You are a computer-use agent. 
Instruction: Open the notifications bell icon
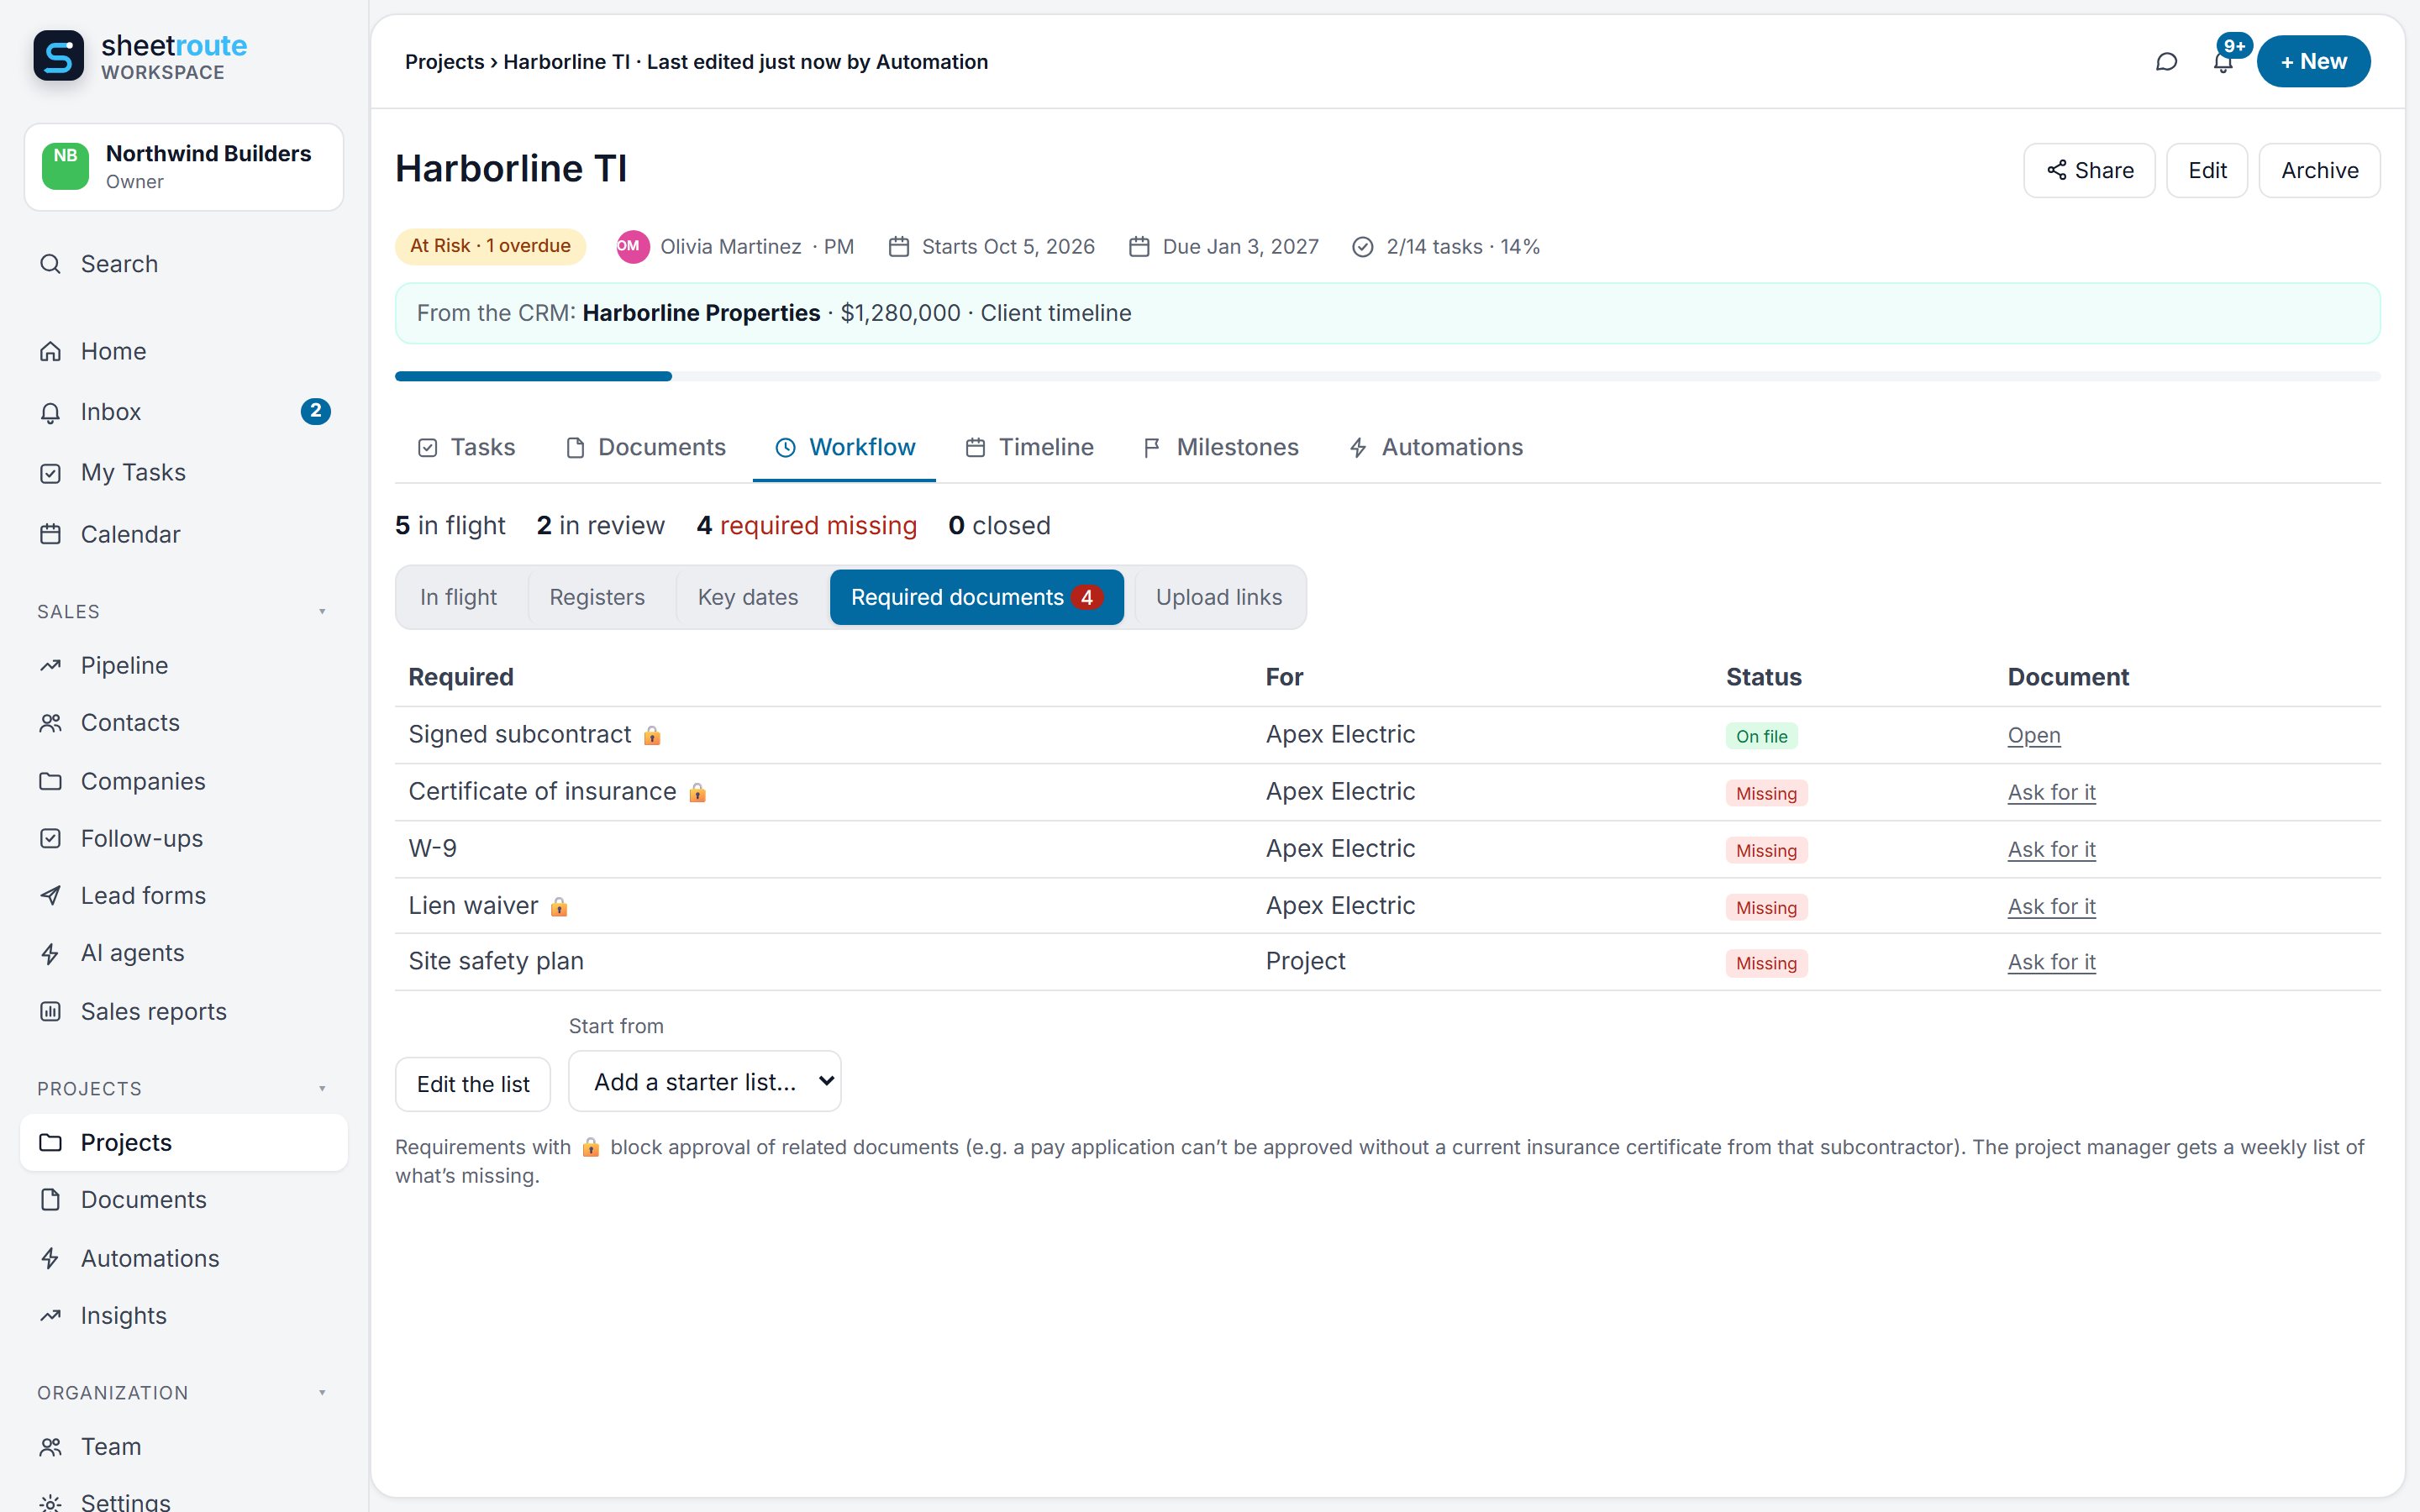(x=2222, y=62)
